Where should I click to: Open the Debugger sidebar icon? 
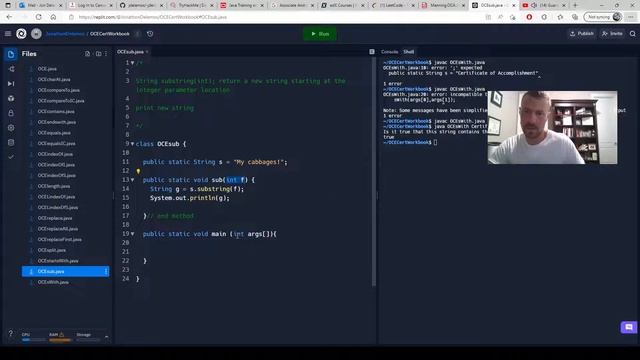coord(11,84)
